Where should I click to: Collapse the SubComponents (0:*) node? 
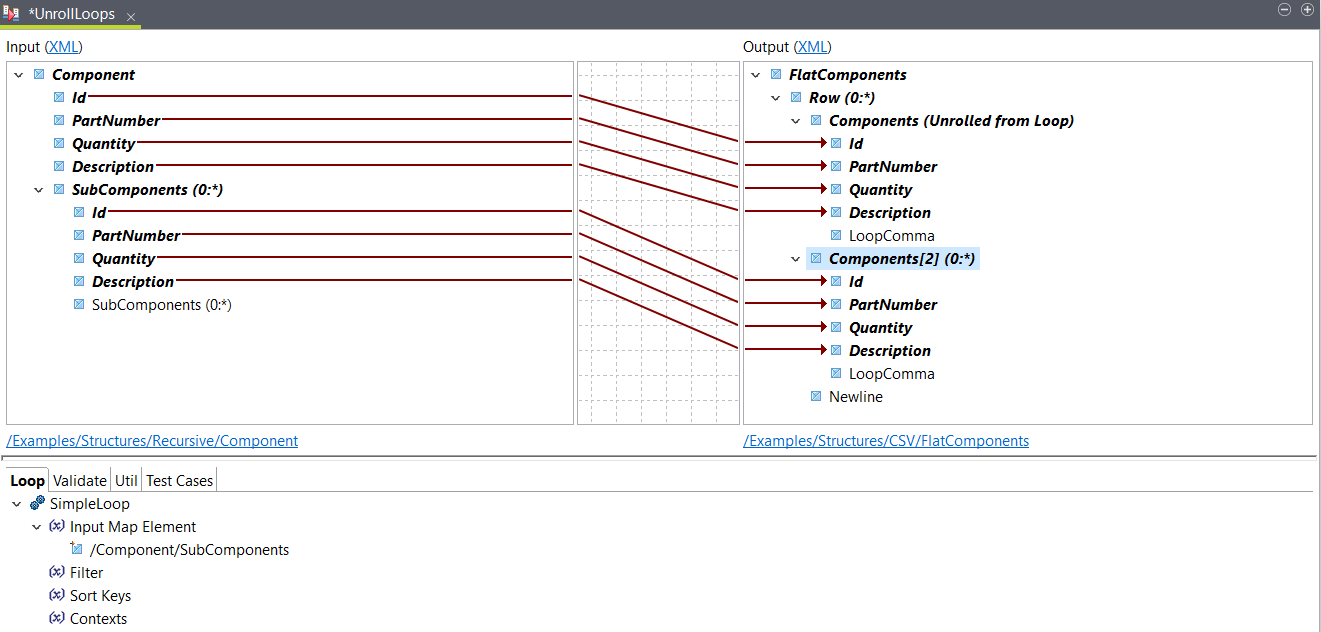[x=38, y=189]
